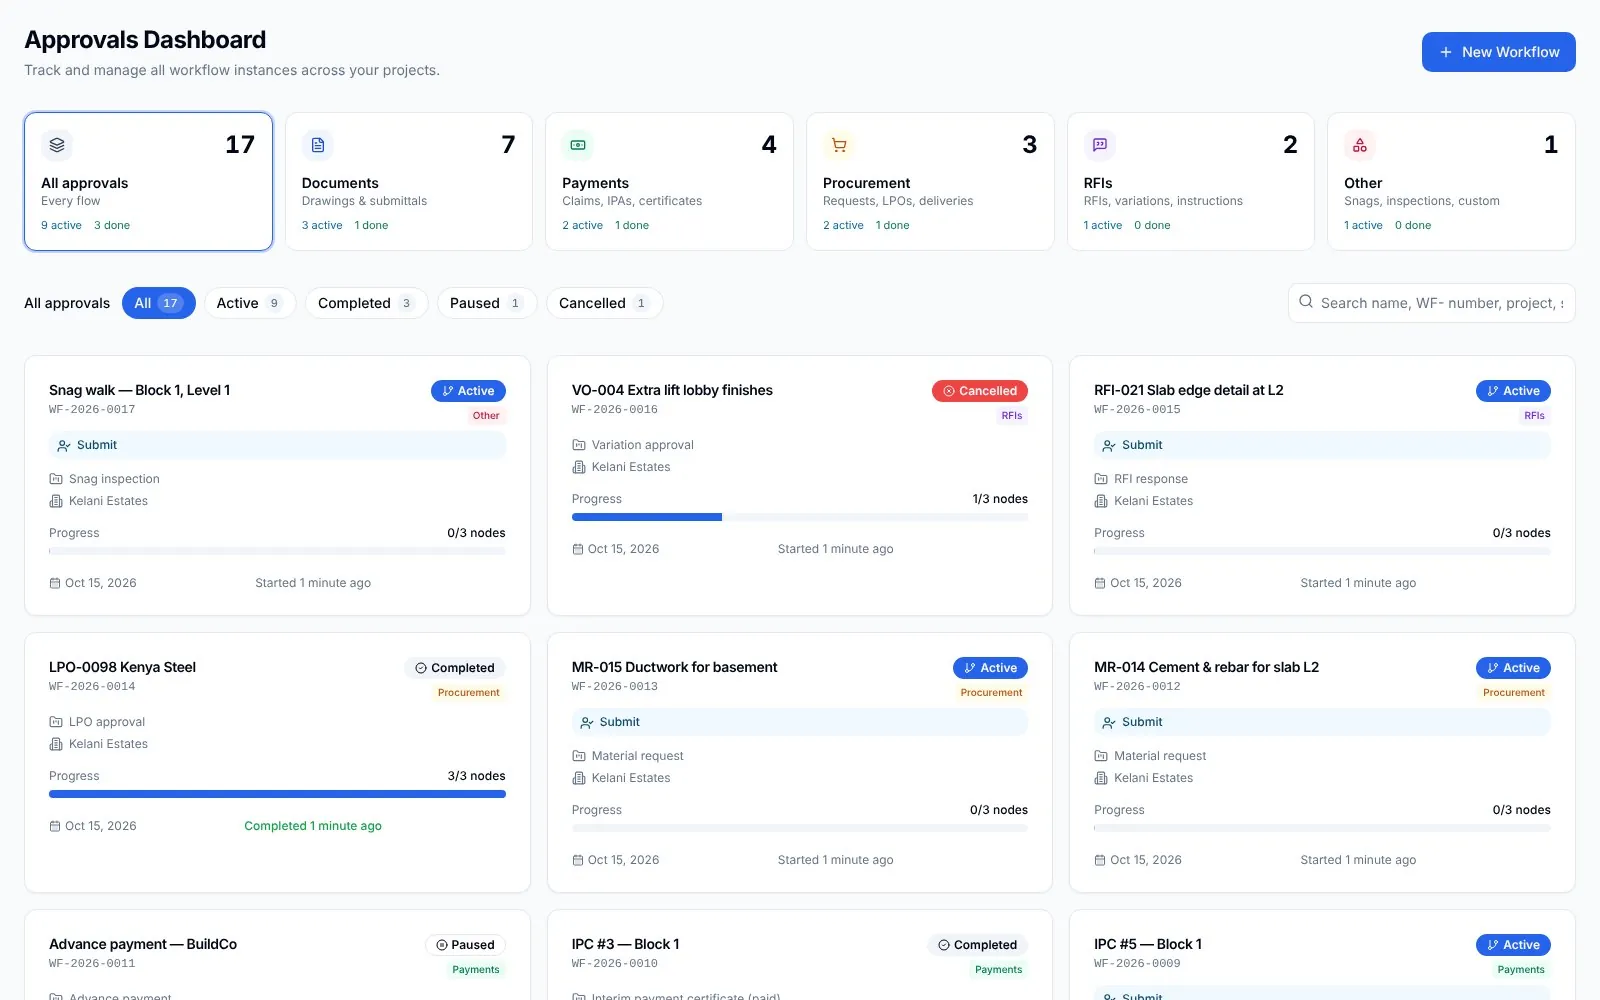Click the Cancelled badge on VO-004 card

pos(980,391)
